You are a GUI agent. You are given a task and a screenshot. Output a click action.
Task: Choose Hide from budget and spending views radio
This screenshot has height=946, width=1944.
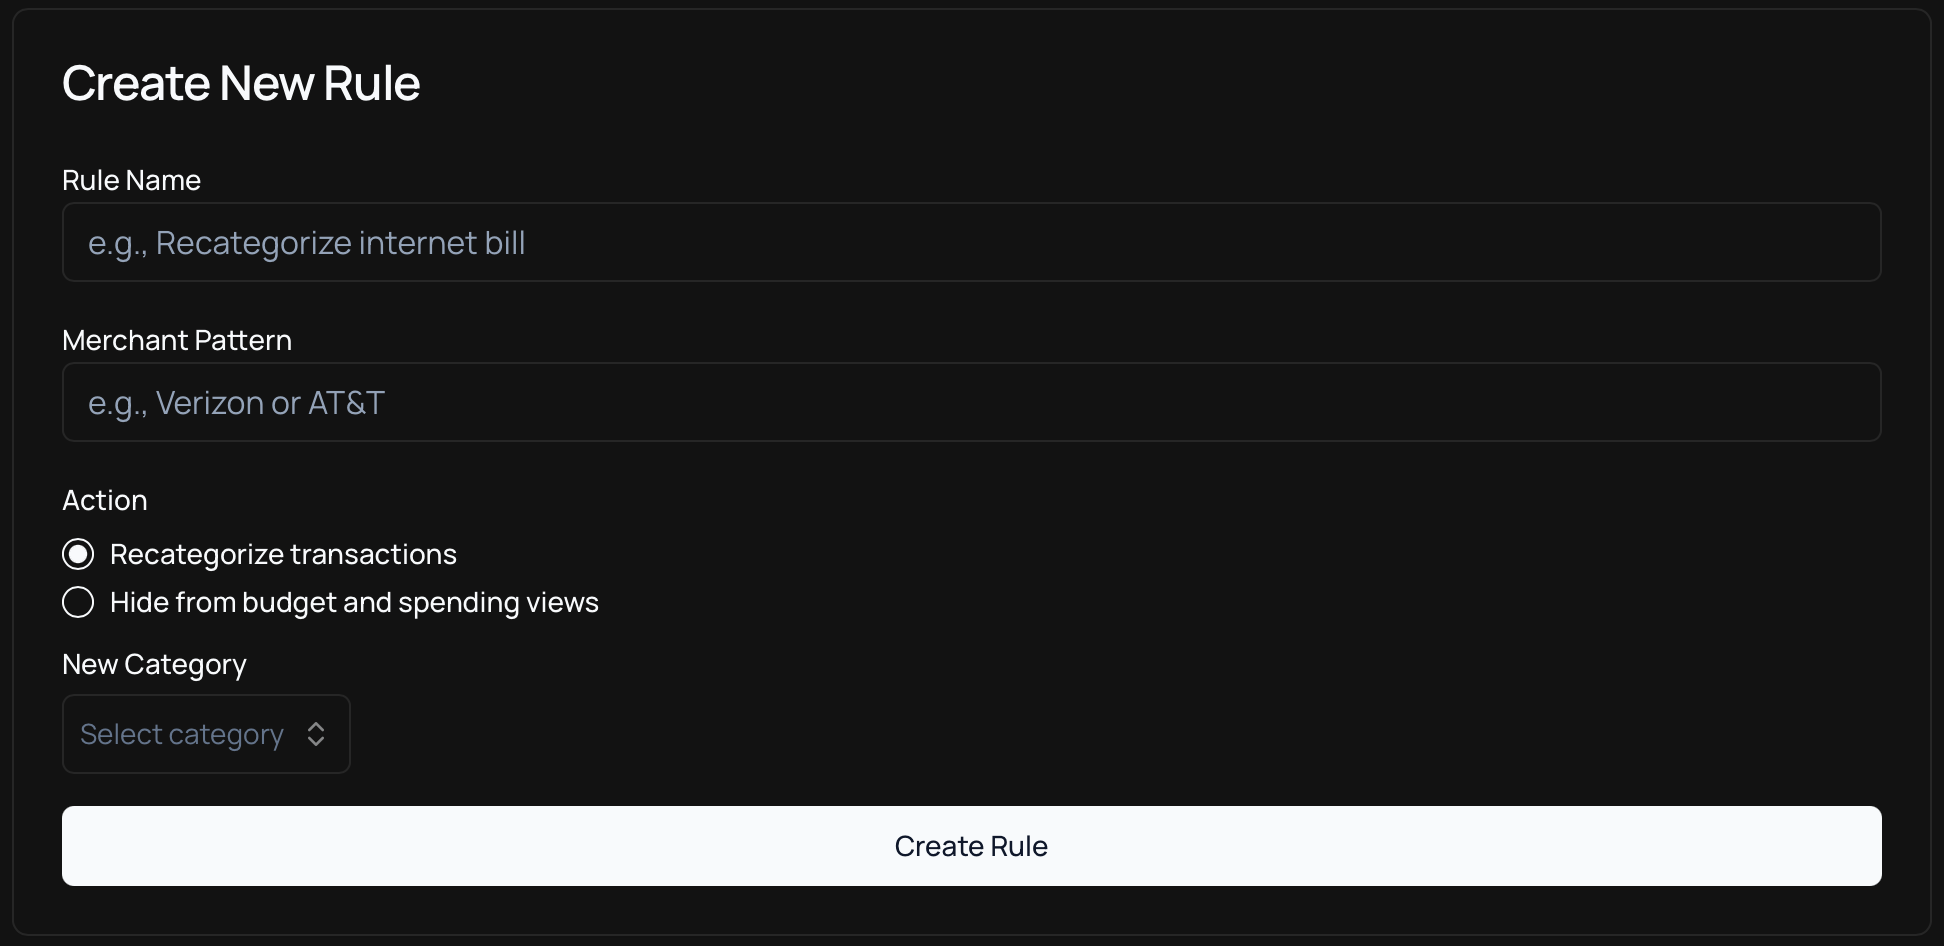pyautogui.click(x=78, y=602)
